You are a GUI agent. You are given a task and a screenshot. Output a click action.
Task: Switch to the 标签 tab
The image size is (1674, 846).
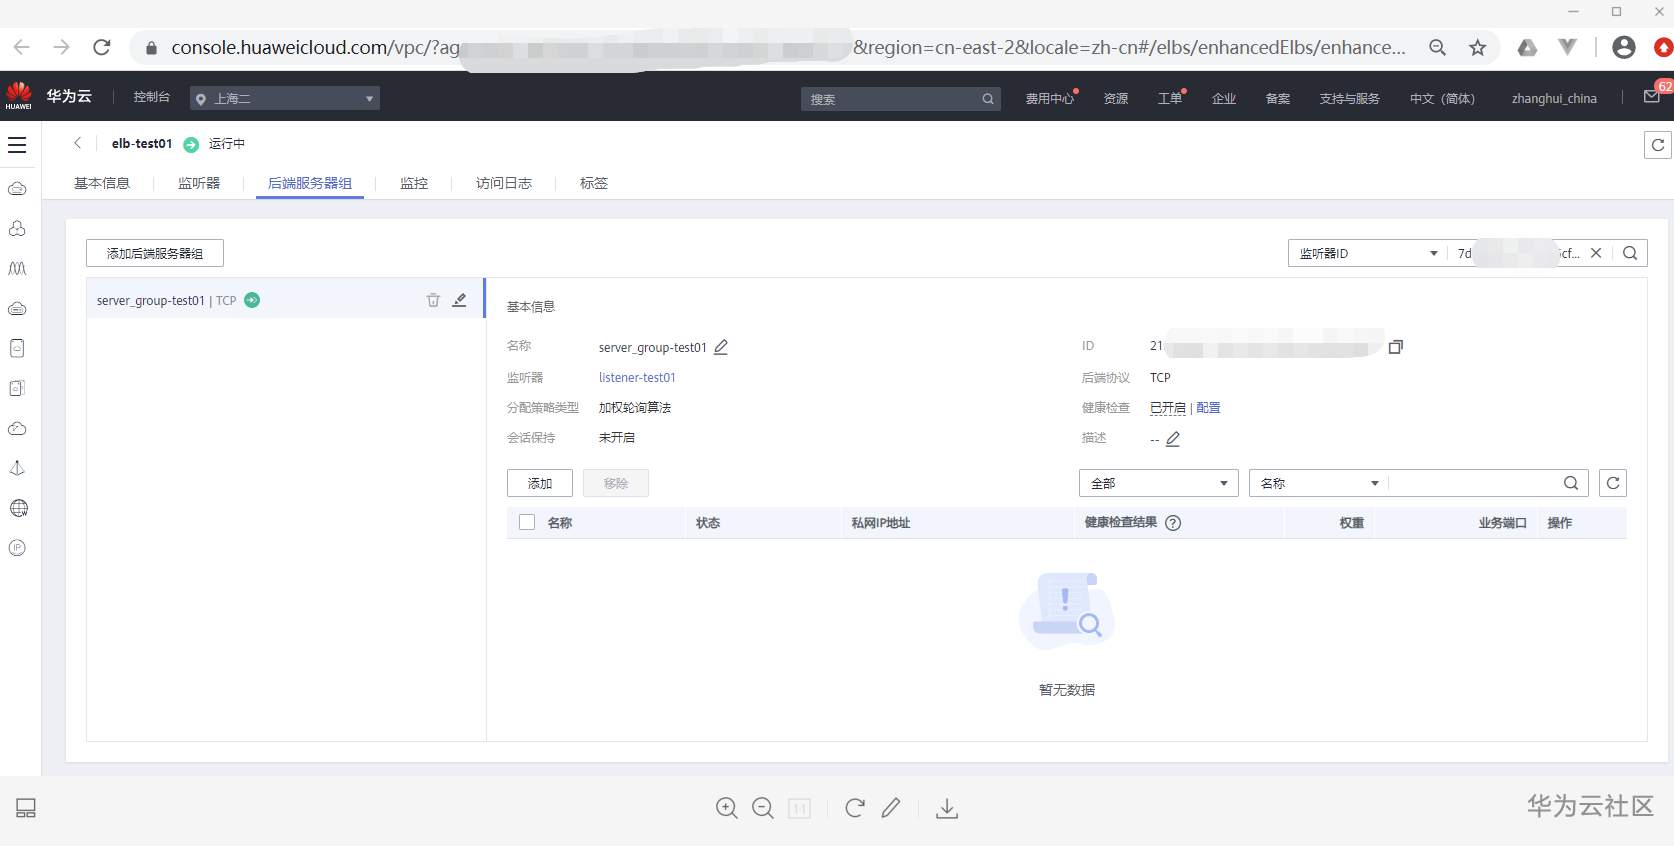[594, 183]
